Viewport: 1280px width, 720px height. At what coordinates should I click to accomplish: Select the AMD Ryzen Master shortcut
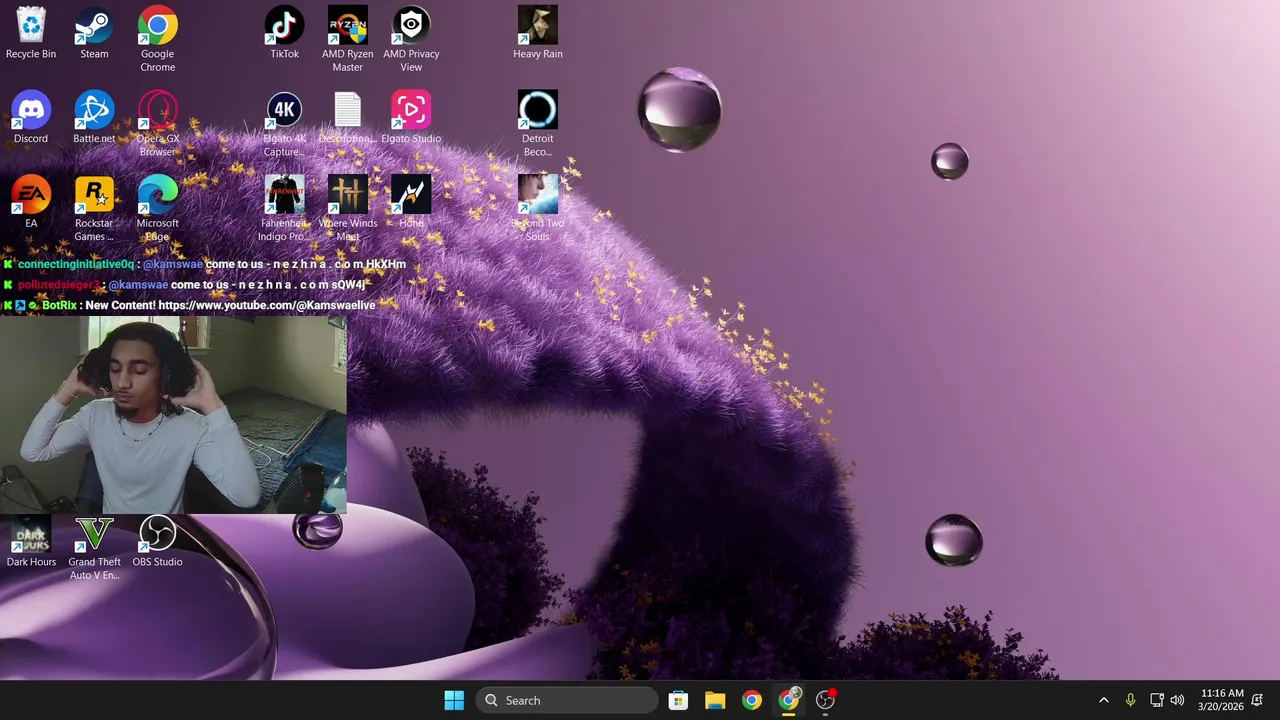pos(347,40)
